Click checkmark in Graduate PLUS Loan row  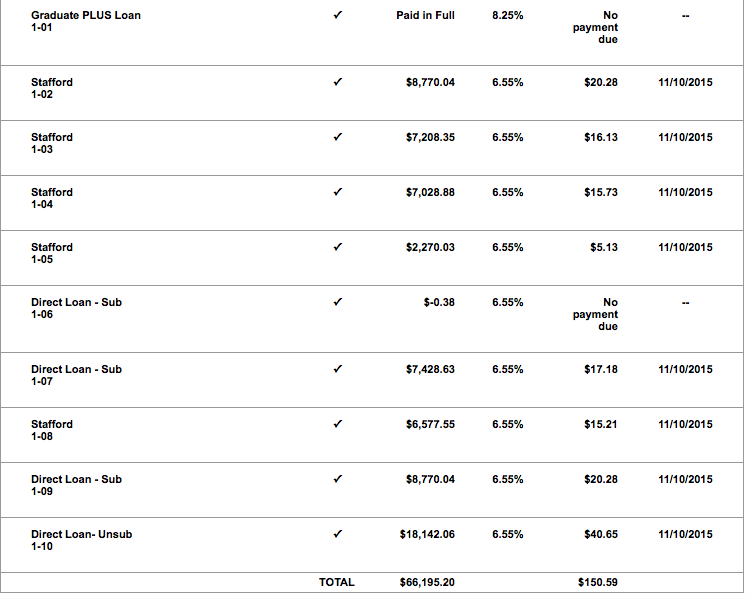pyautogui.click(x=338, y=15)
